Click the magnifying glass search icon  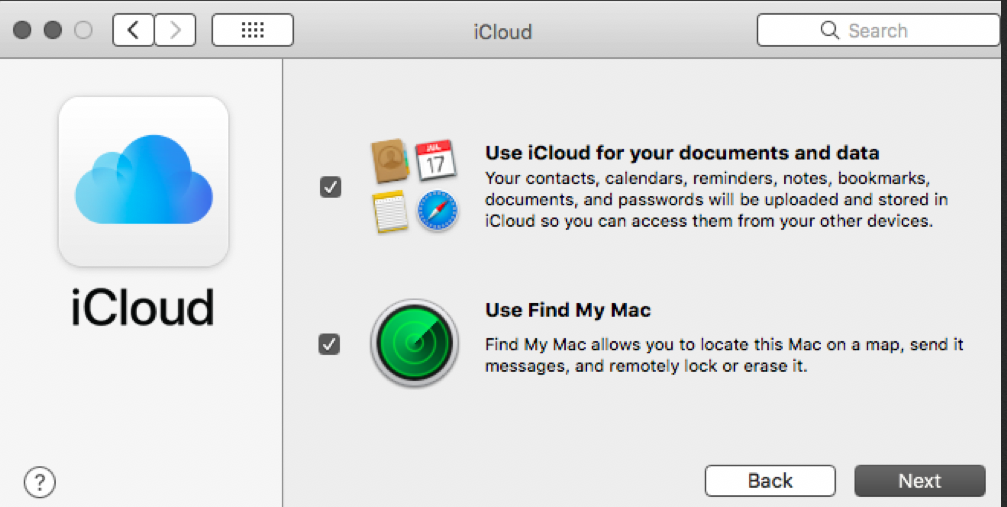pos(829,30)
